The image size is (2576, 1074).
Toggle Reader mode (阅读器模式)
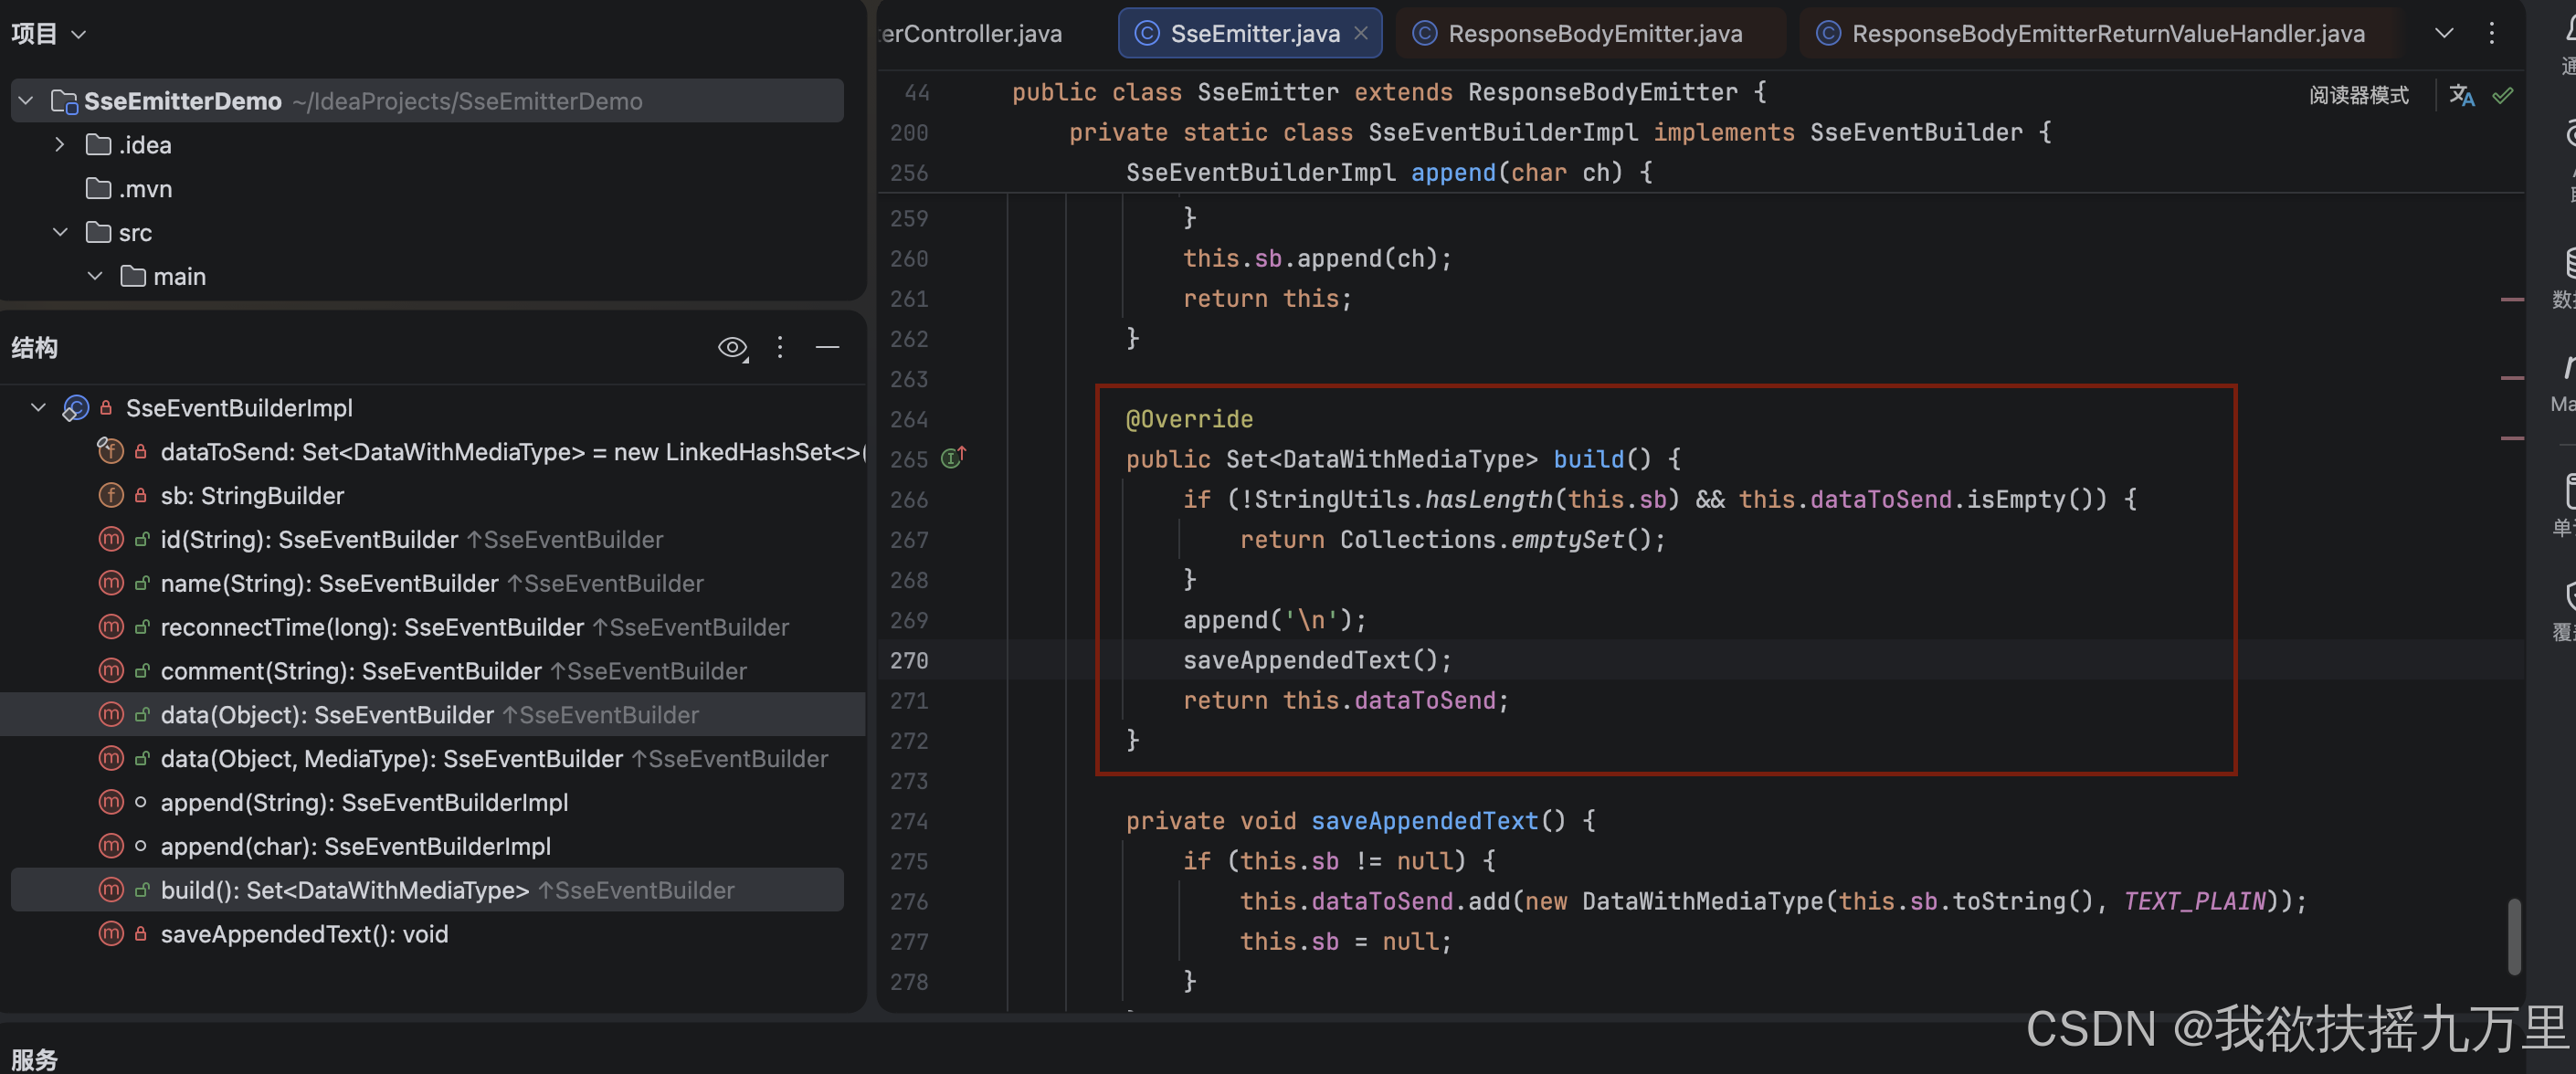(2358, 95)
